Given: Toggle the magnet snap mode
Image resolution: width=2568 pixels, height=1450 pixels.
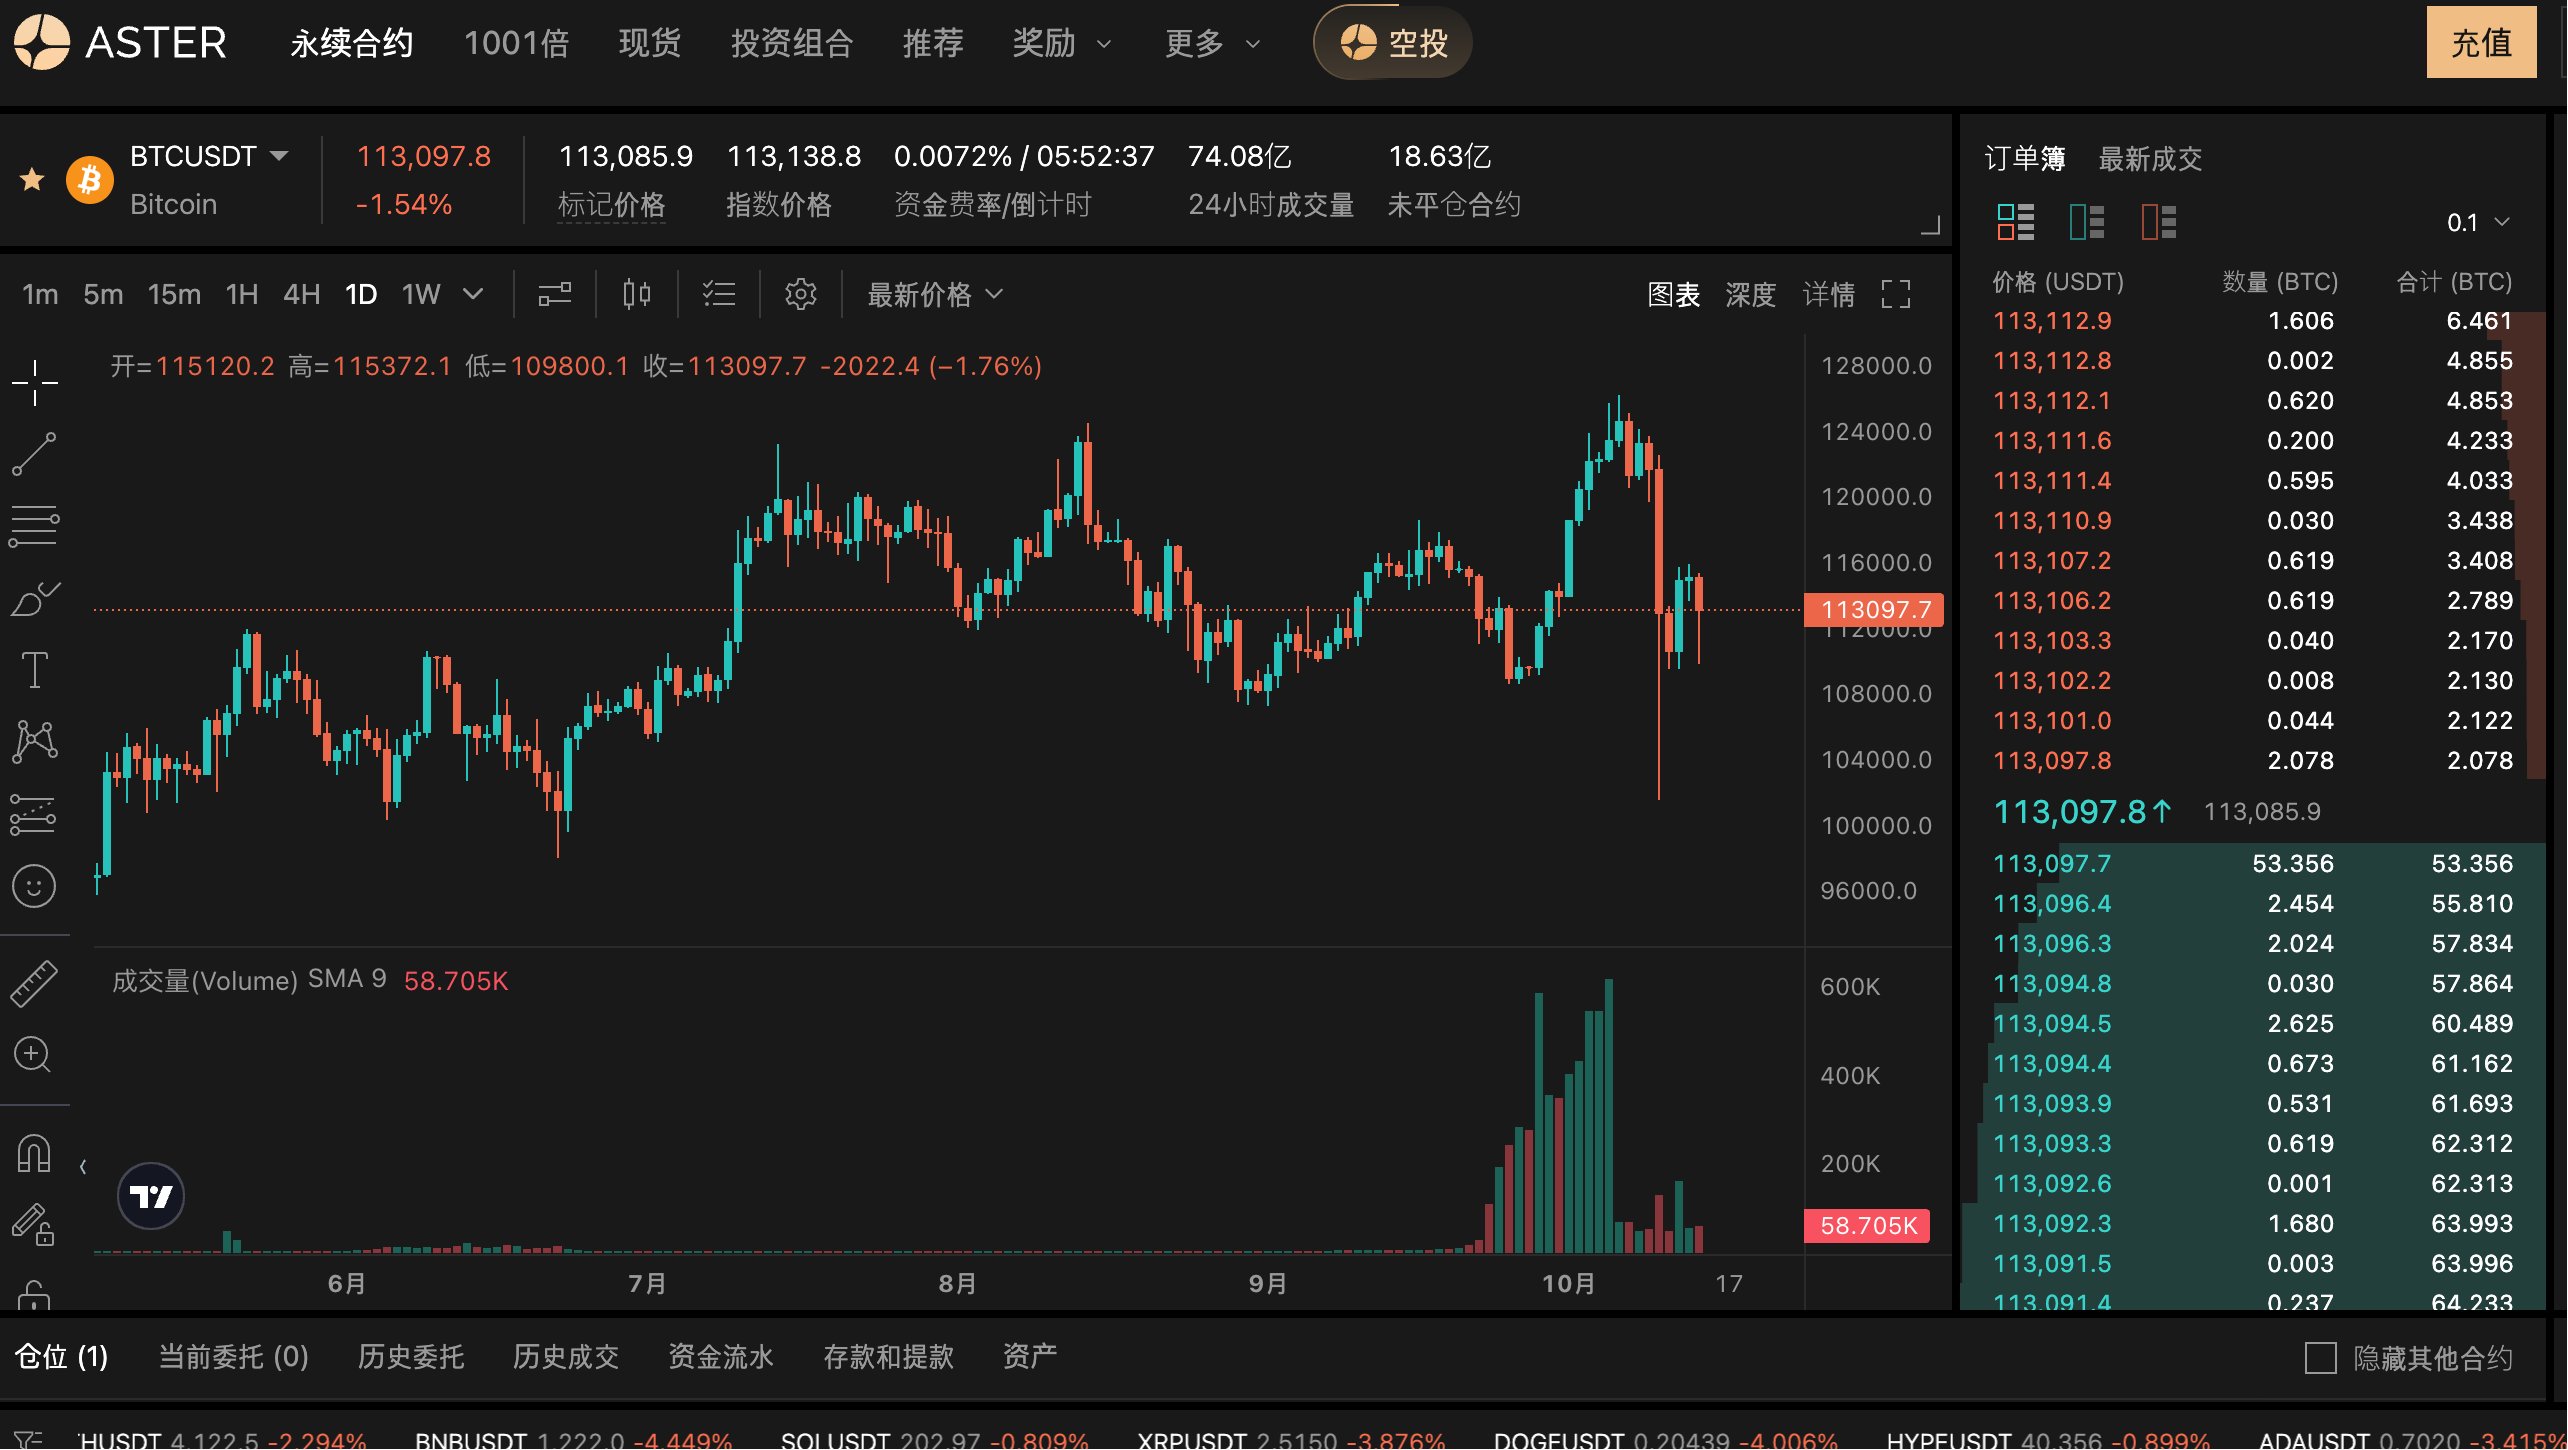Looking at the screenshot, I should (x=34, y=1152).
